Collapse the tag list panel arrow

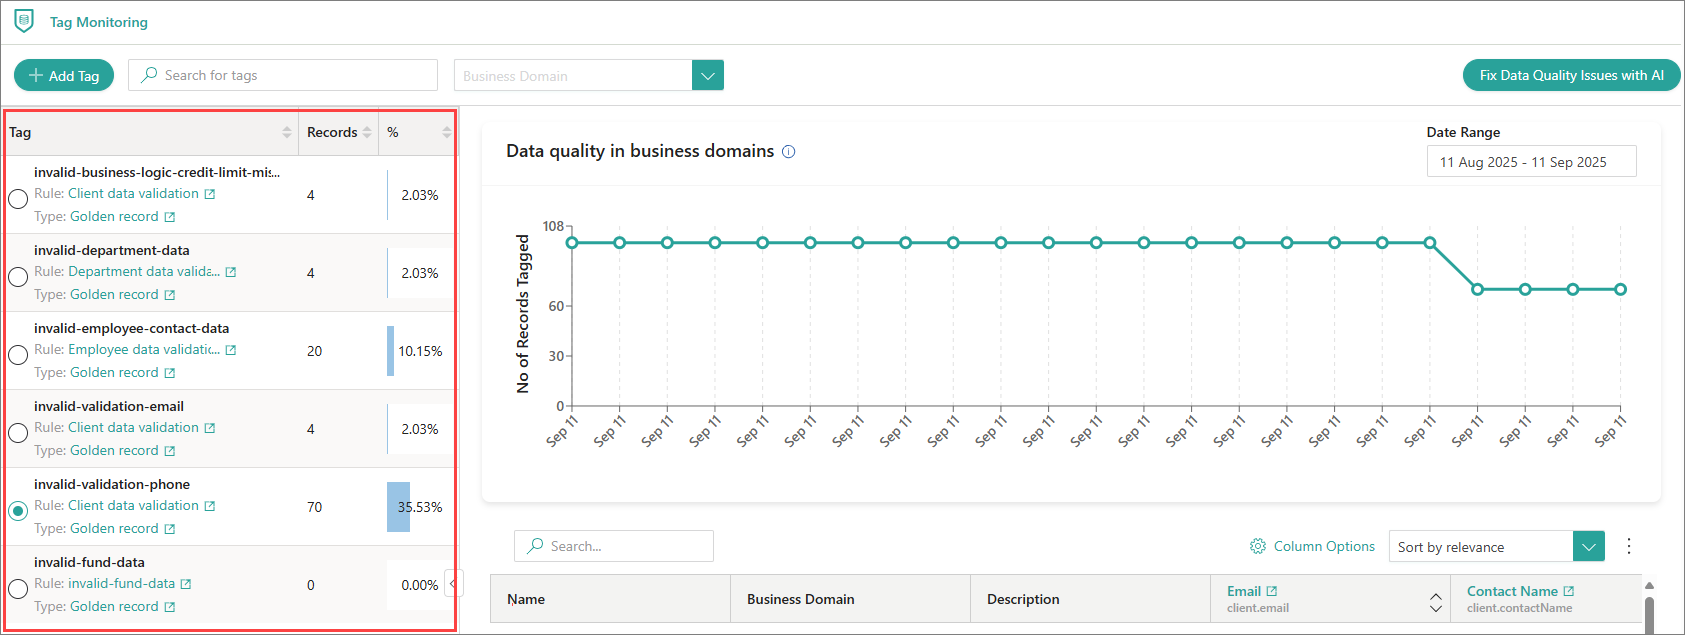(454, 583)
